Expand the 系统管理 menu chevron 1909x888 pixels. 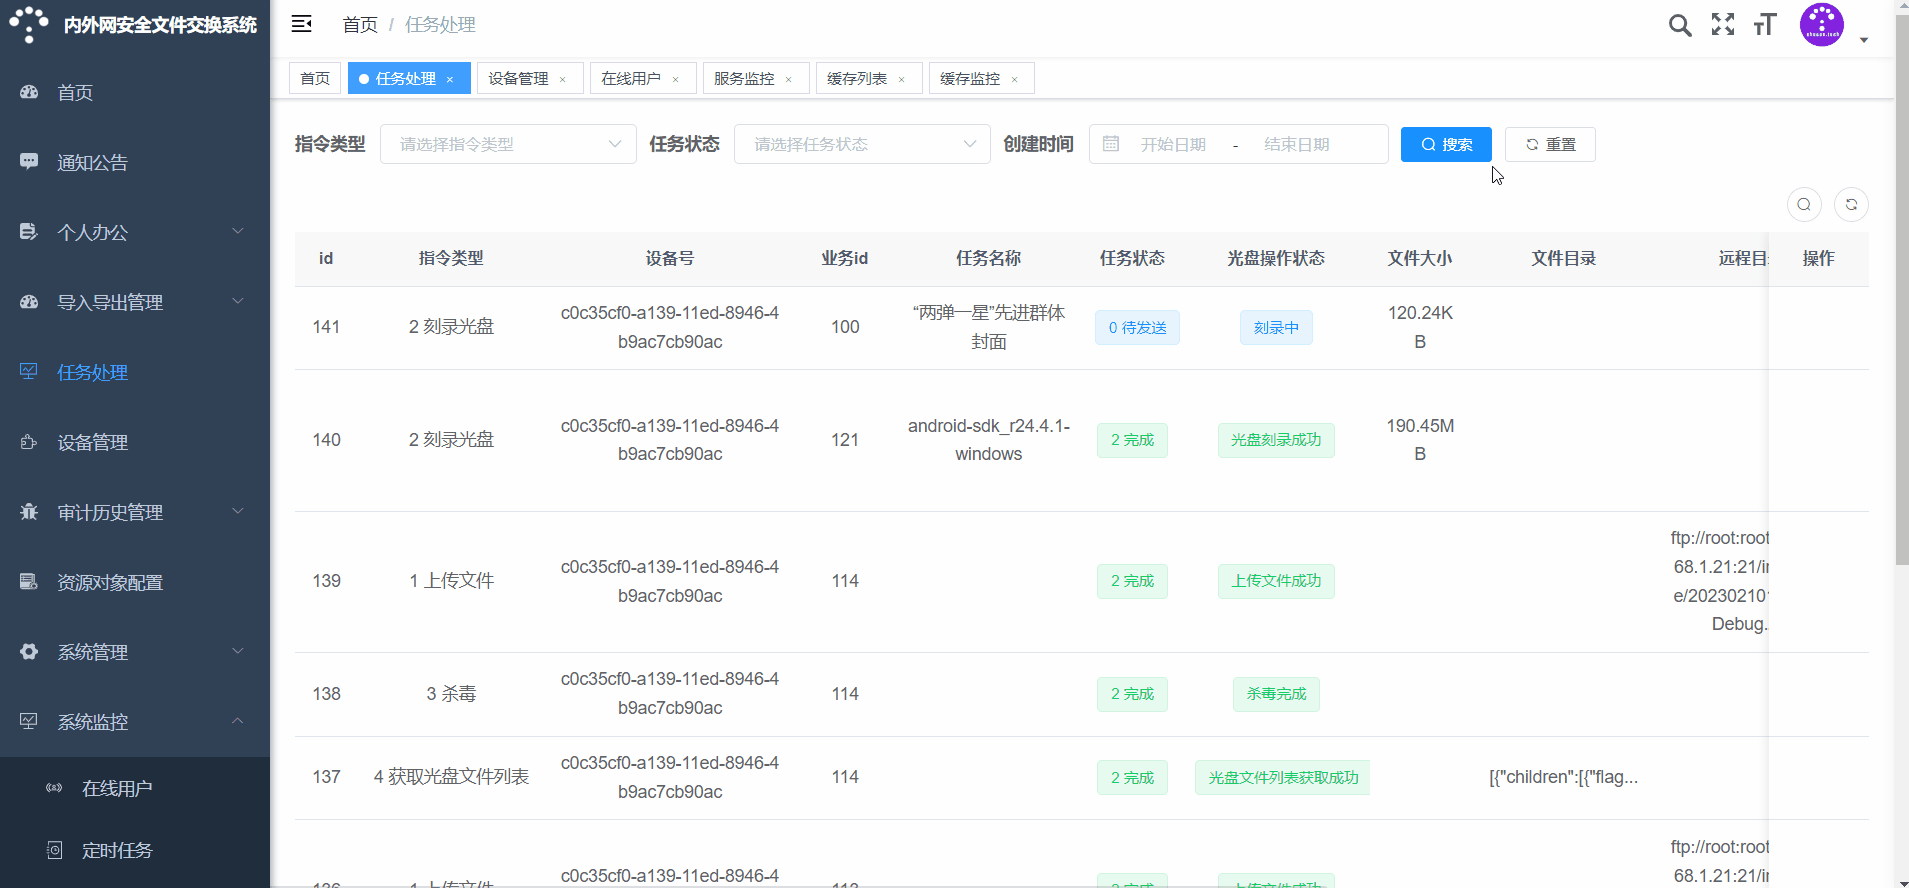click(238, 651)
